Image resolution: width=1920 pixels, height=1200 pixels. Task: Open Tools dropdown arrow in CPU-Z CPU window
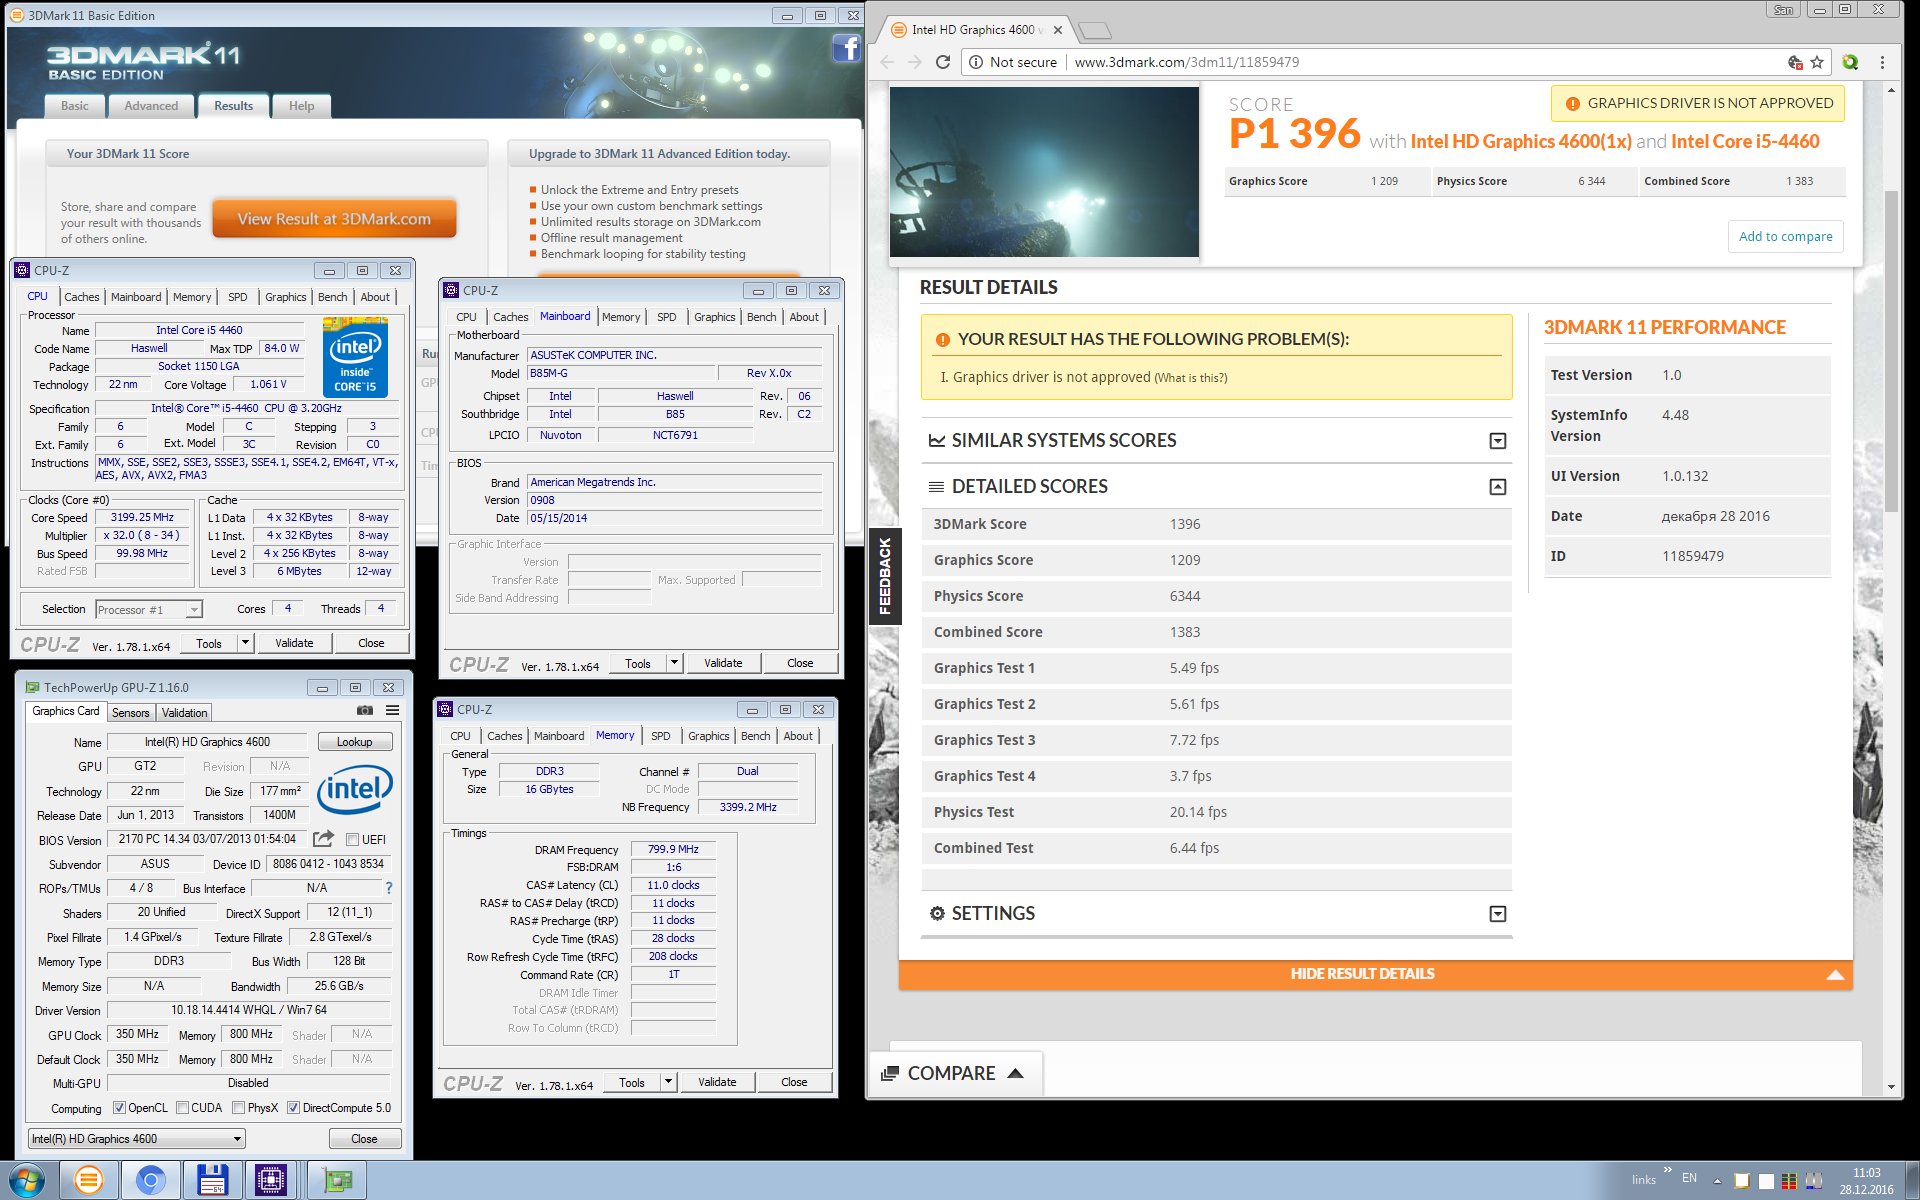click(x=245, y=643)
